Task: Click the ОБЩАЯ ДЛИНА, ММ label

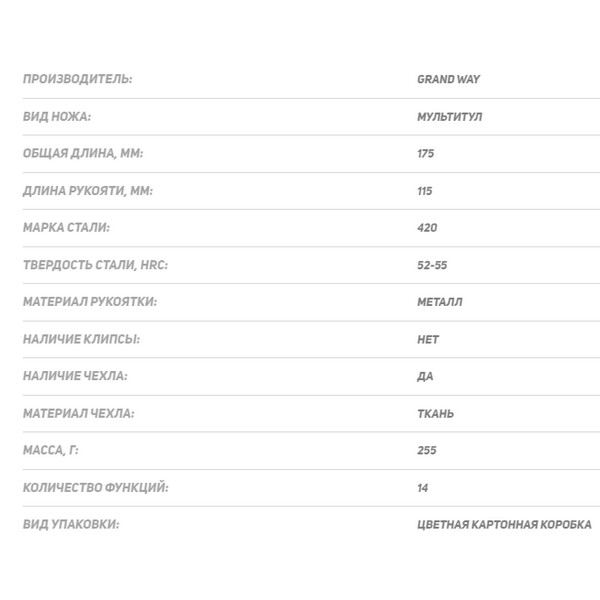Action: (x=83, y=153)
